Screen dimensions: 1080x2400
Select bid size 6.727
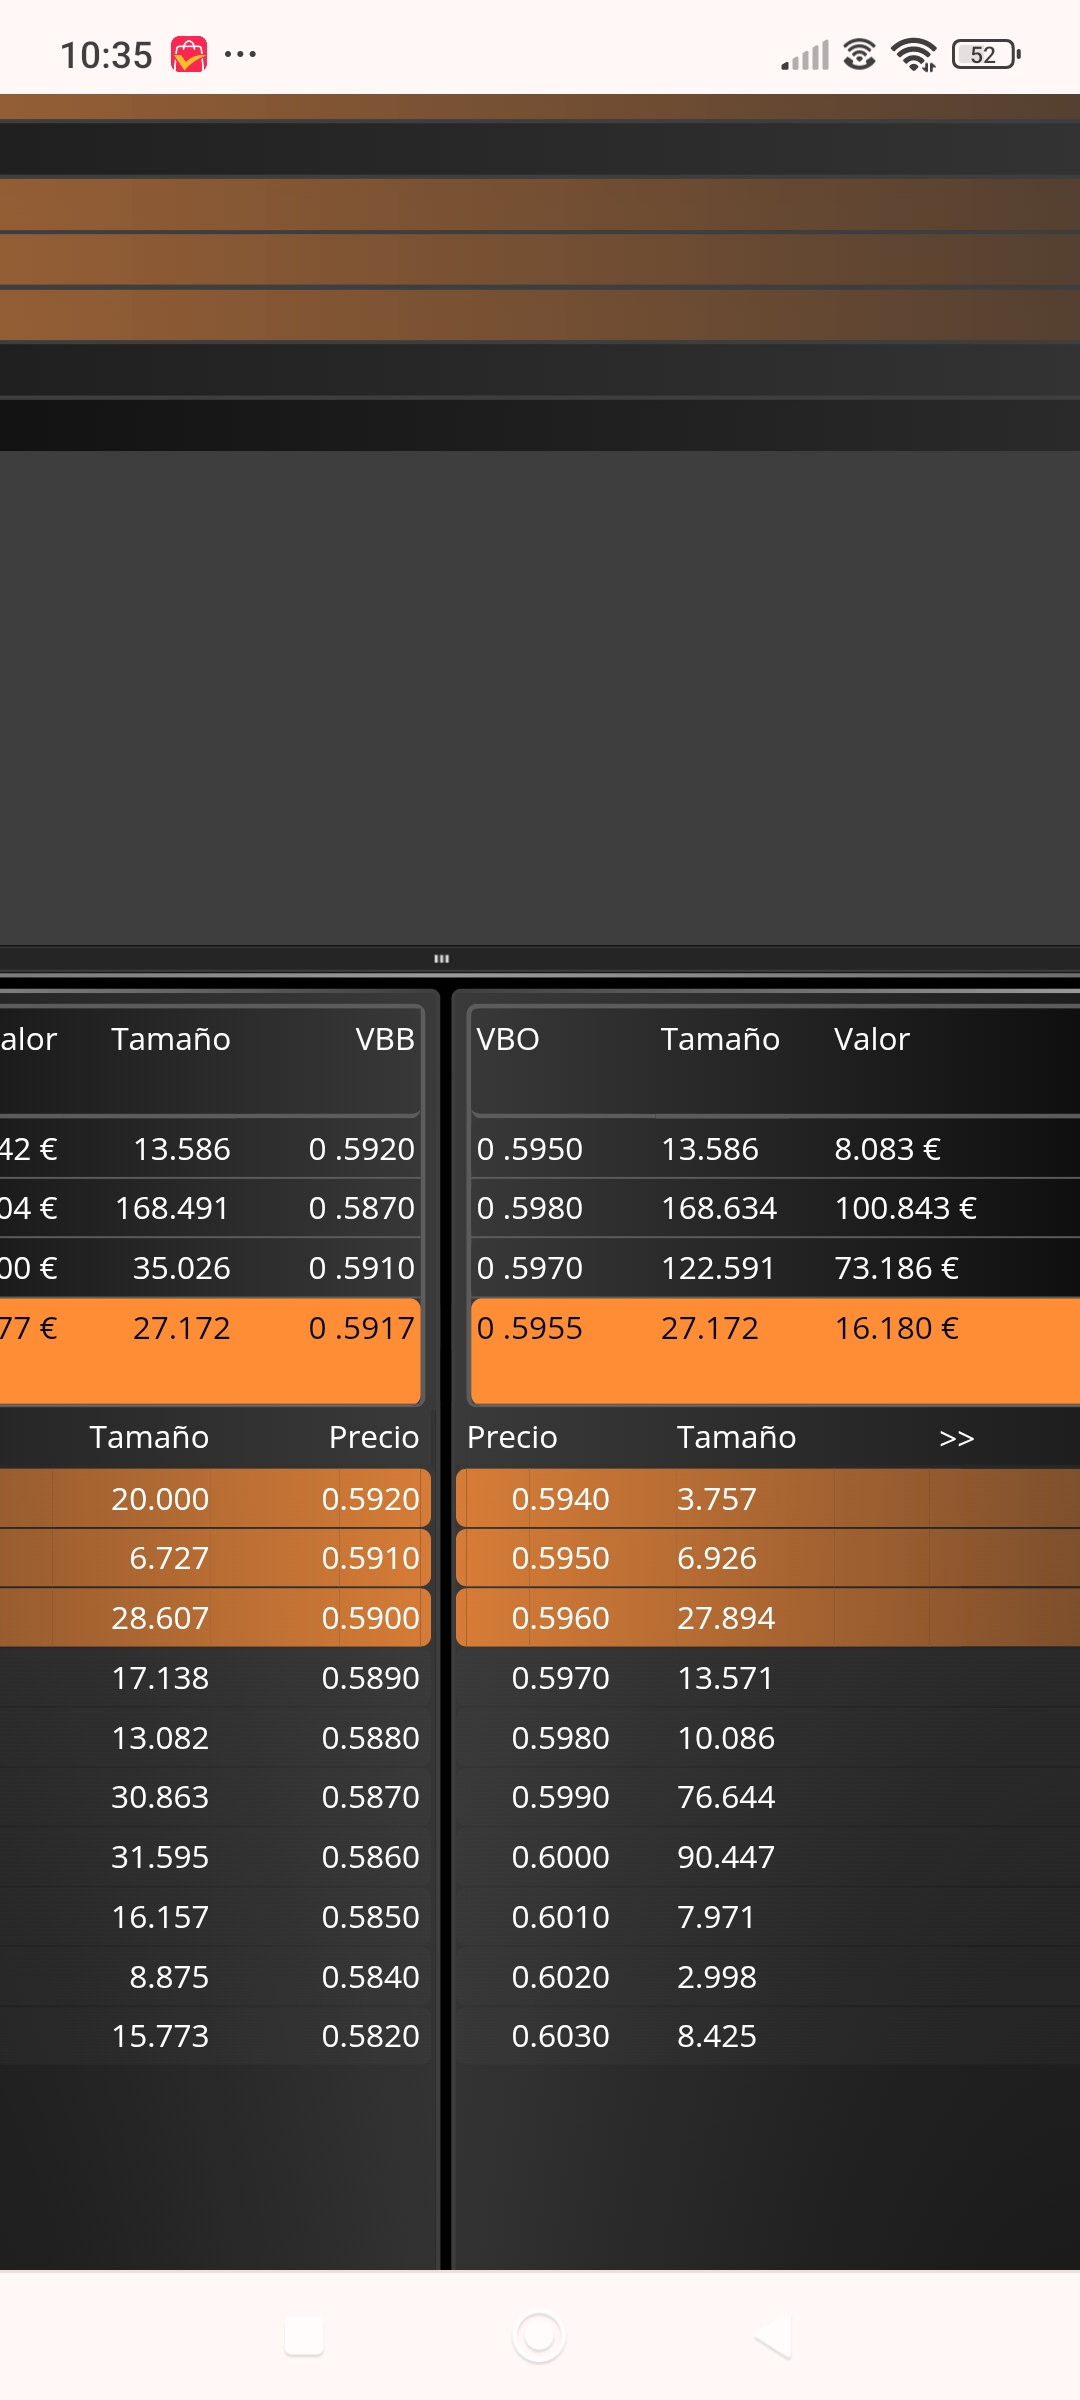[169, 1558]
